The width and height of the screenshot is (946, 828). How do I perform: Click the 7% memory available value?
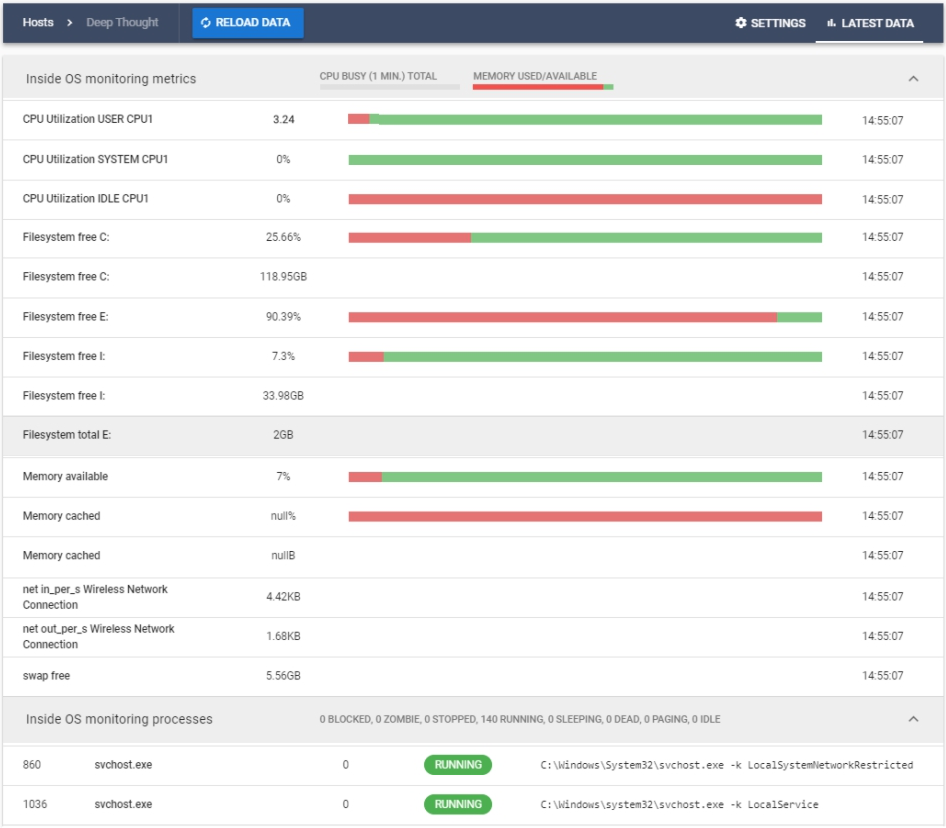click(283, 476)
